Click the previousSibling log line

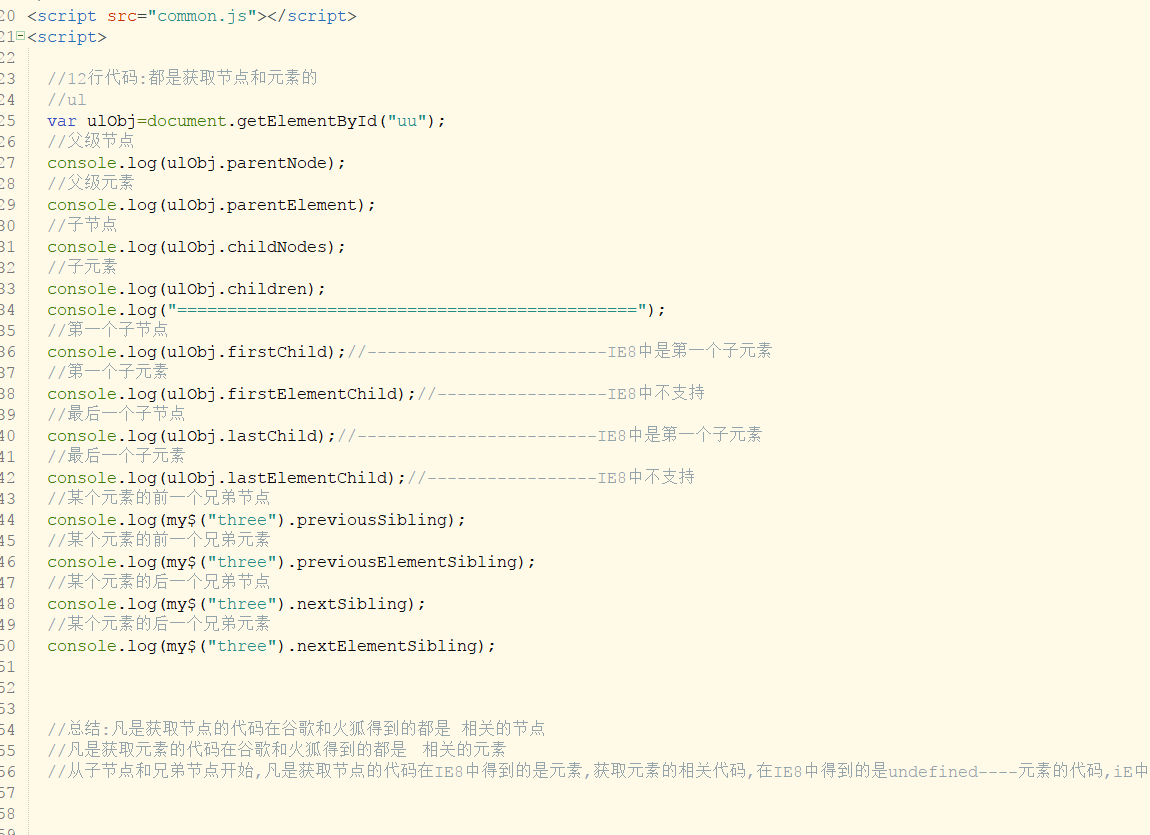256,520
